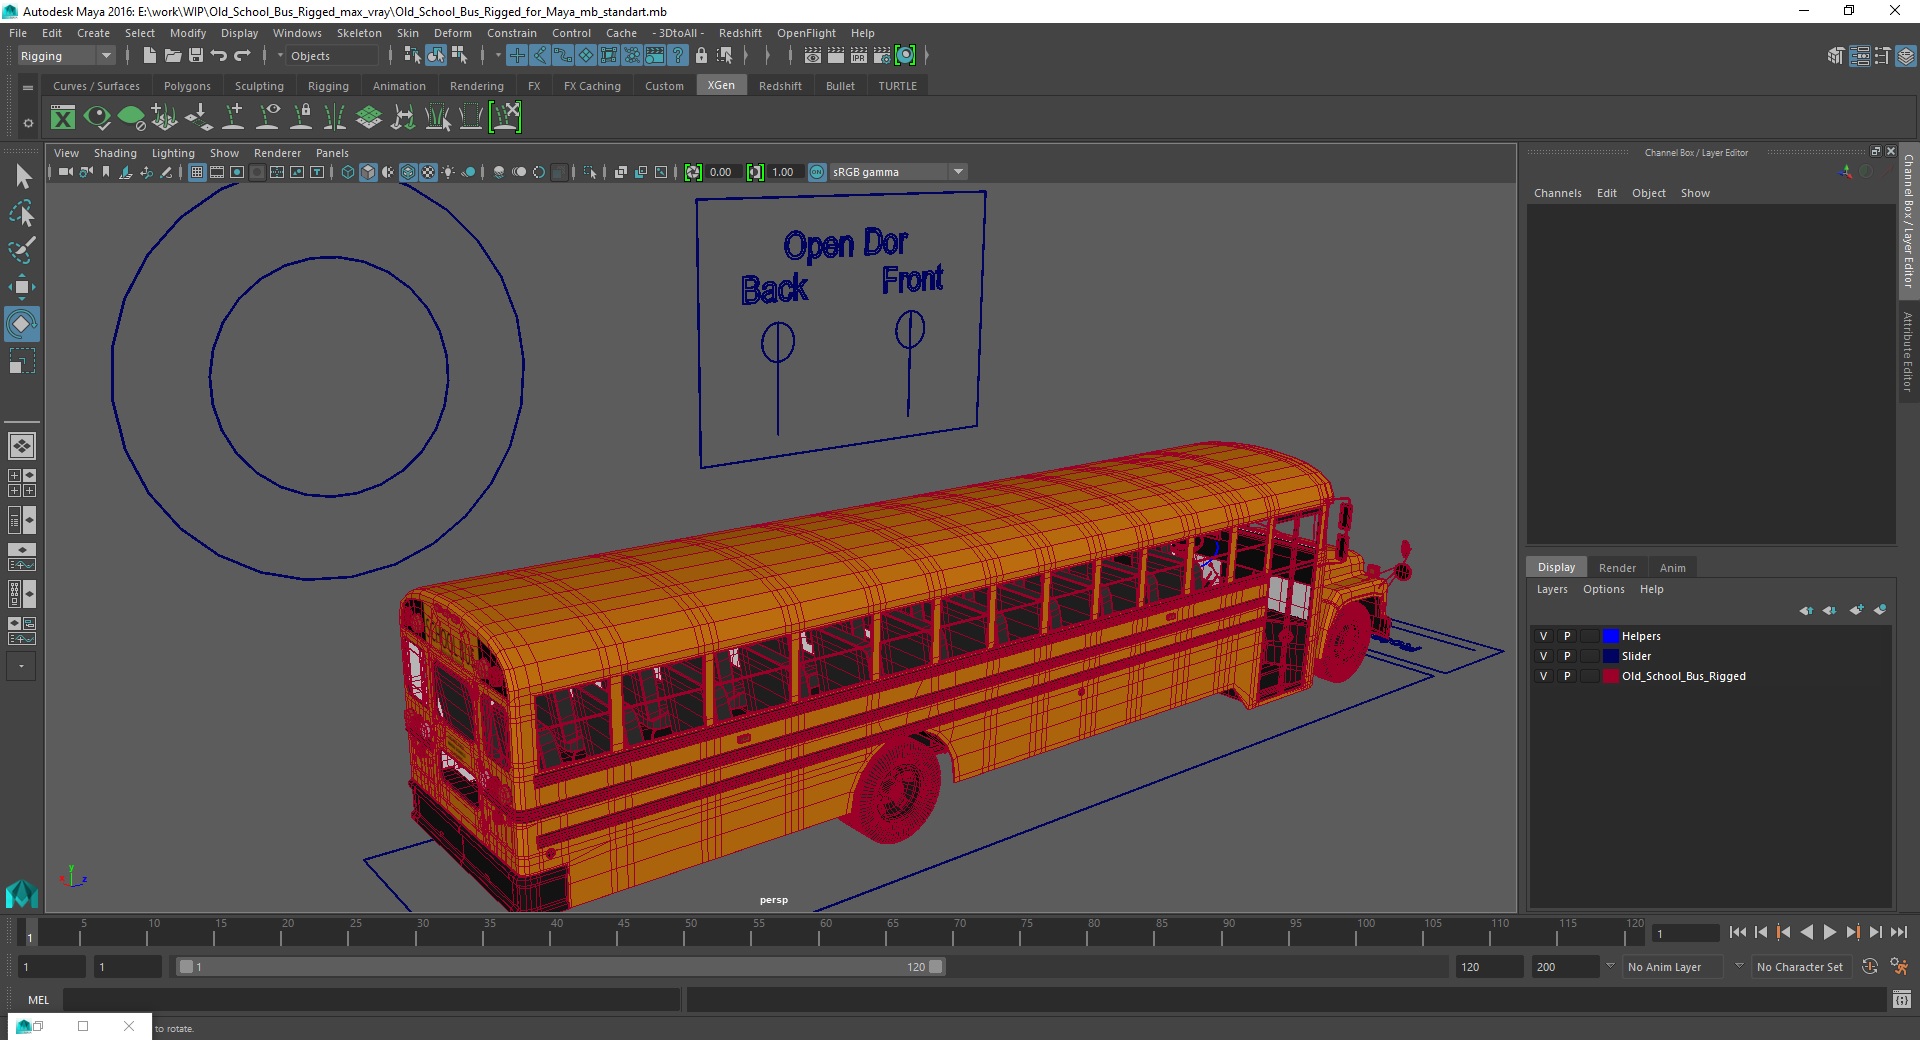Click the Play forwards button
This screenshot has height=1040, width=1920.
[1829, 932]
